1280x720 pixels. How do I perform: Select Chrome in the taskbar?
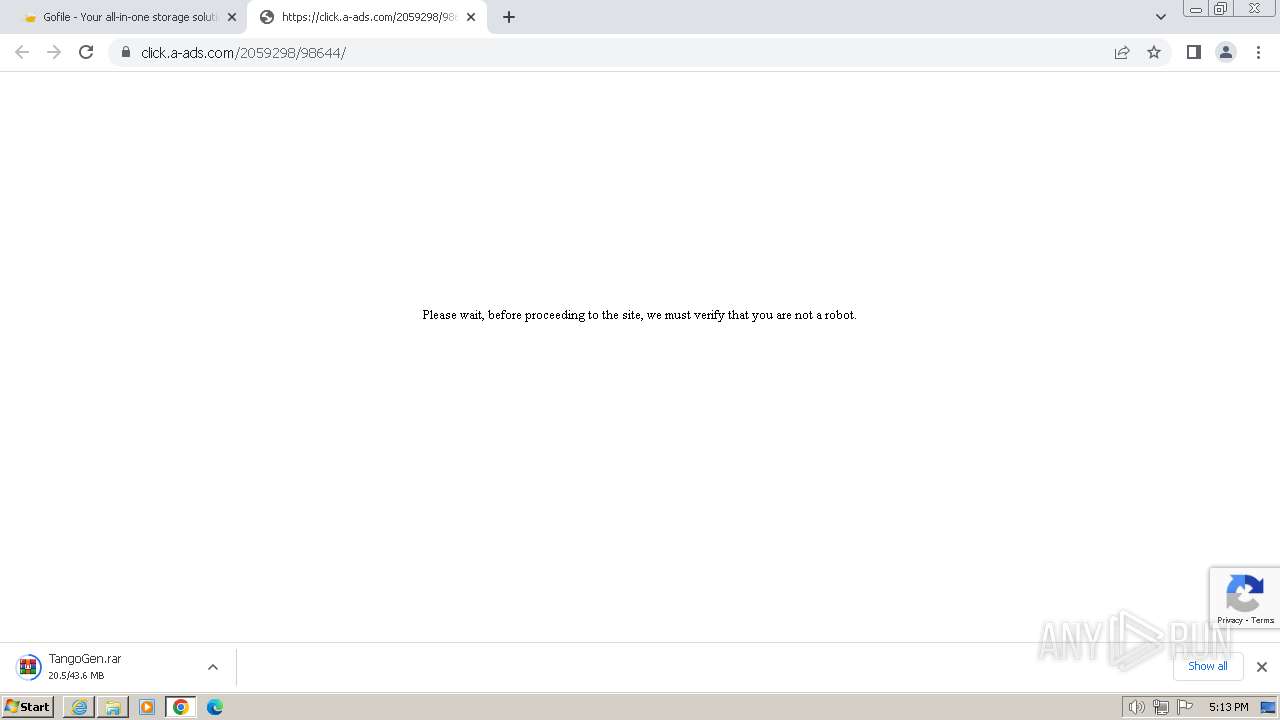tap(181, 707)
